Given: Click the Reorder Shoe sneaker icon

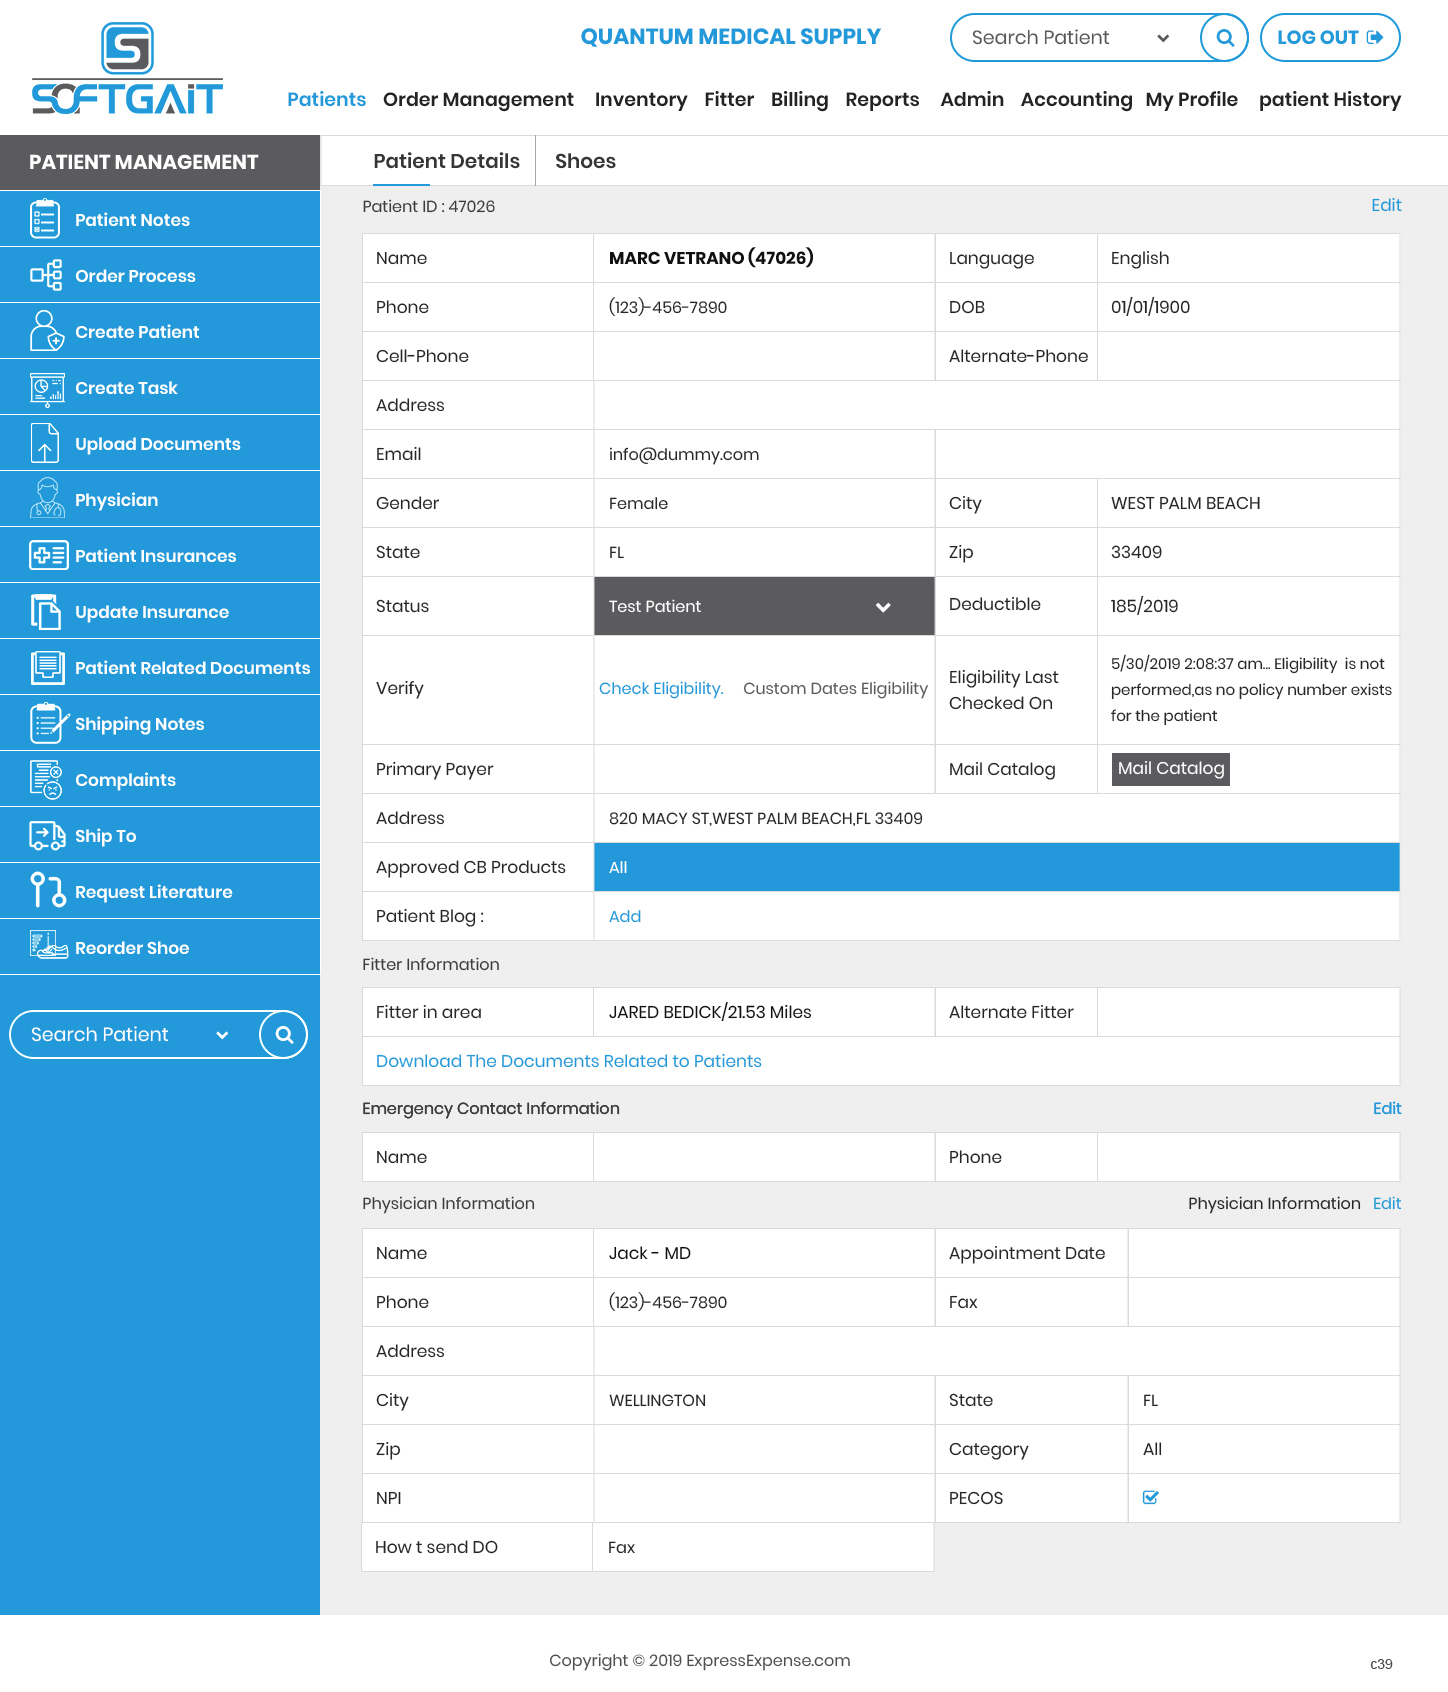Looking at the screenshot, I should (x=48, y=946).
